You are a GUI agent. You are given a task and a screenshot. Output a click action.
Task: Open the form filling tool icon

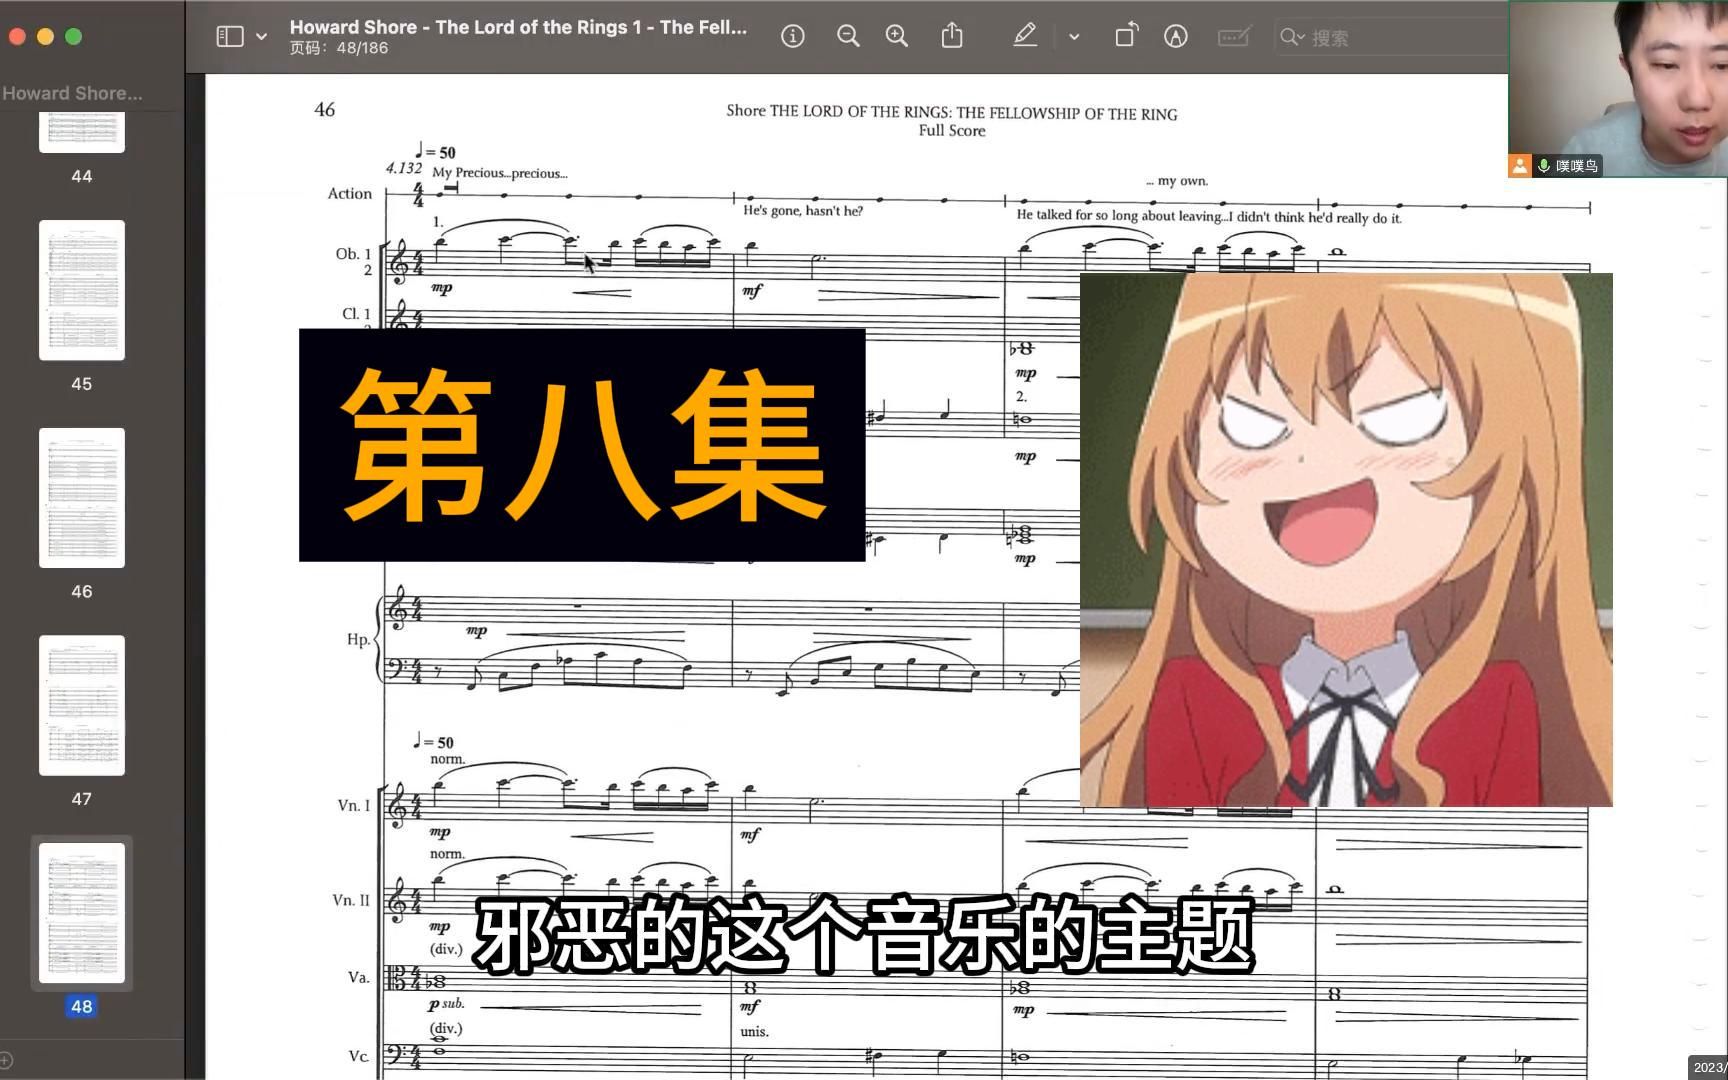[x=1234, y=36]
